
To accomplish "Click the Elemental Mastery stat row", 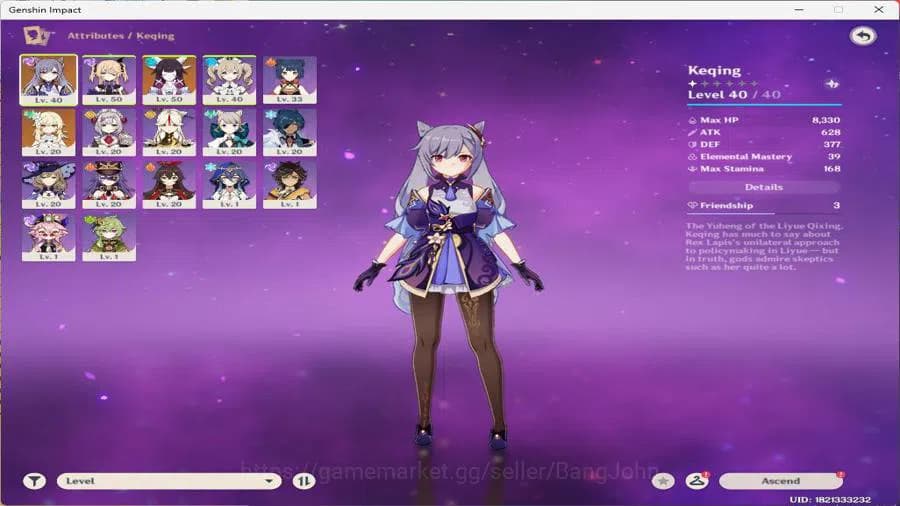I will (764, 157).
